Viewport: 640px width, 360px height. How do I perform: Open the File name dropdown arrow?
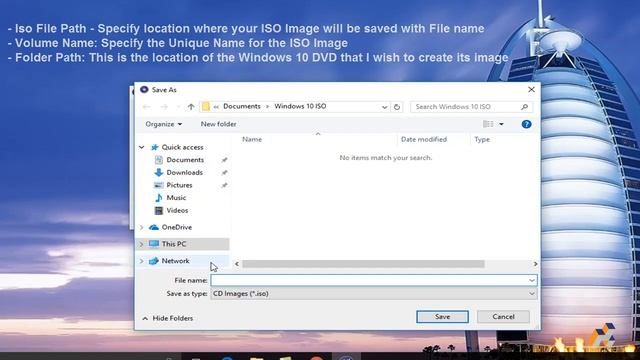tap(532, 280)
